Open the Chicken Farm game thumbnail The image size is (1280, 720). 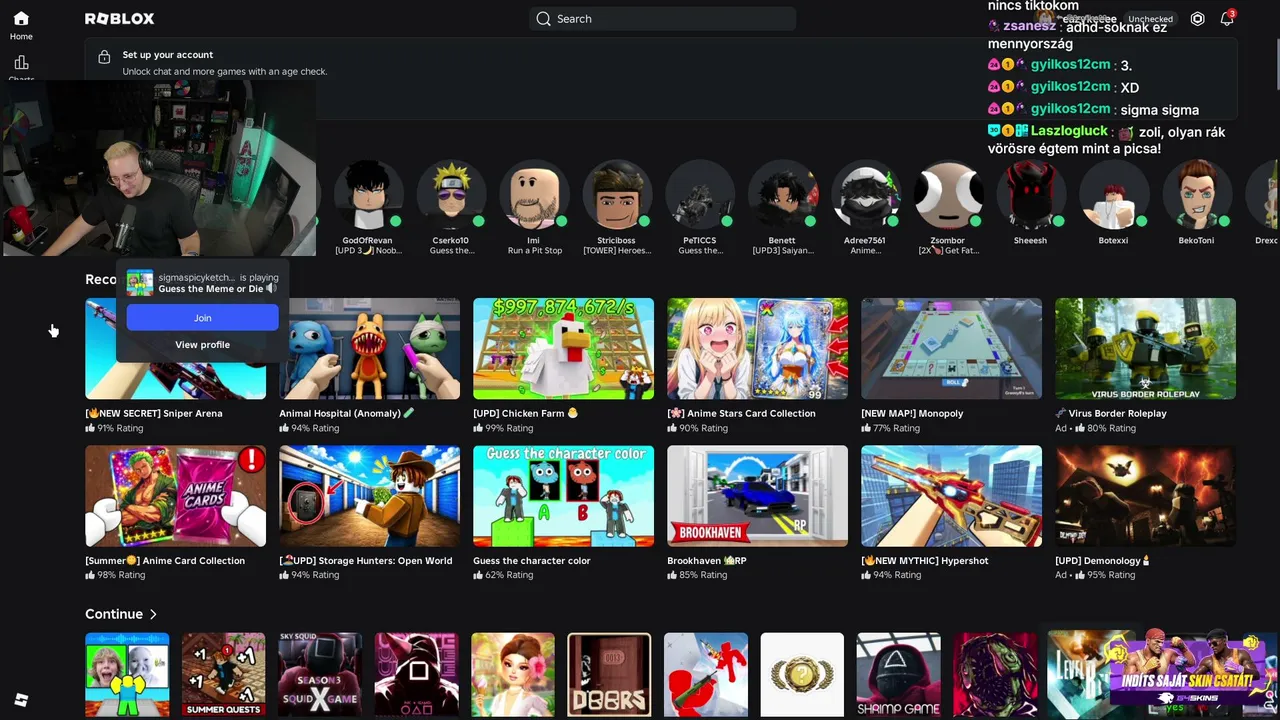[564, 349]
